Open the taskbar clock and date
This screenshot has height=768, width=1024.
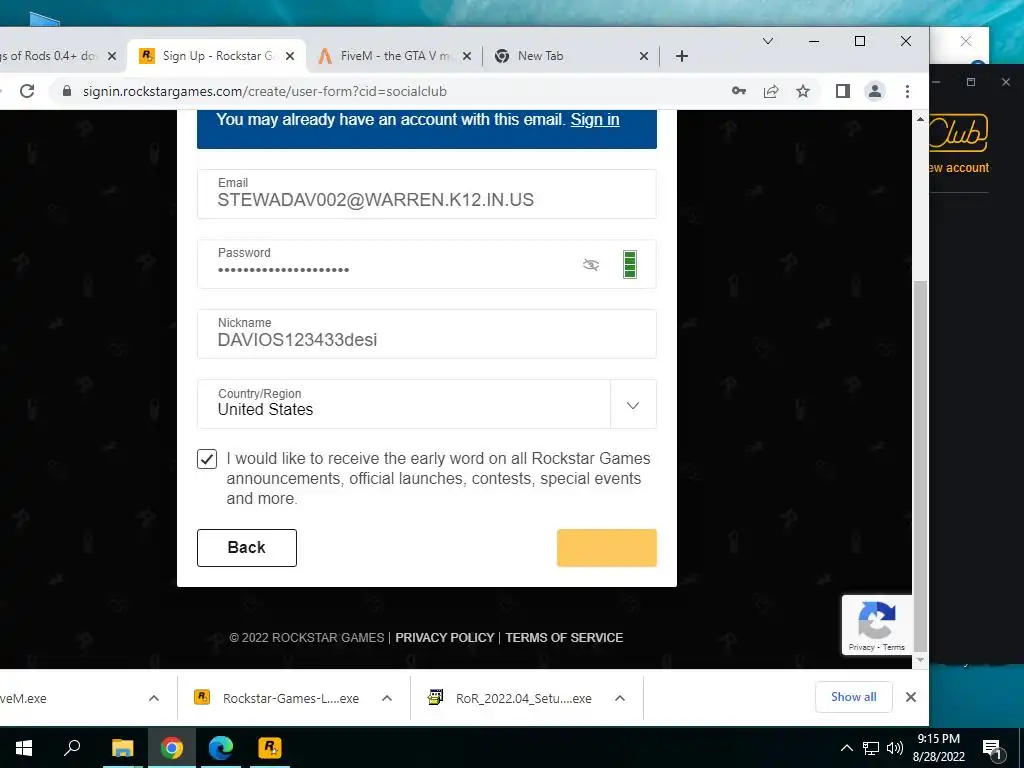(938, 748)
